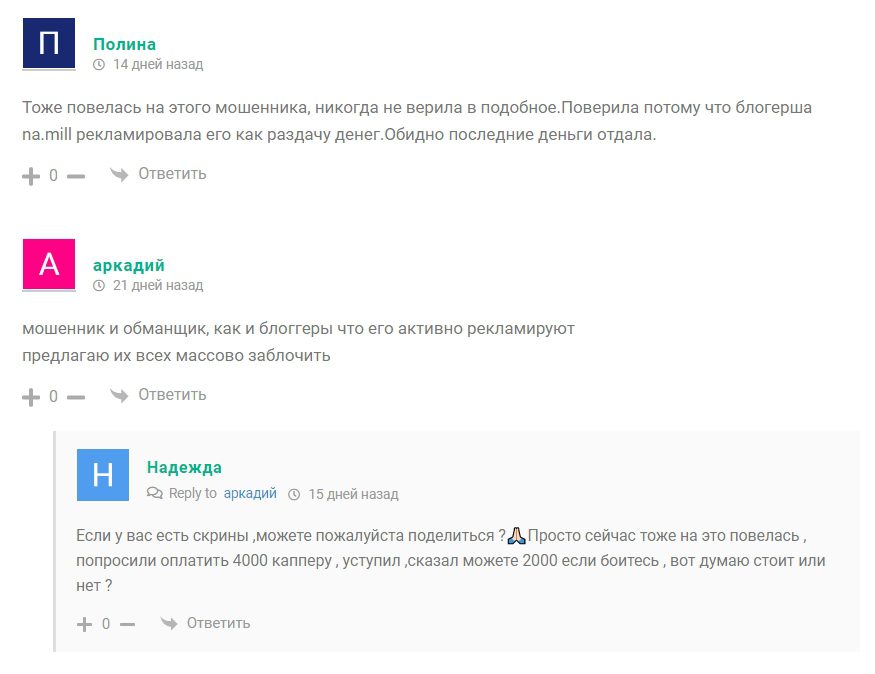Click reply arrow icon under Полина's comment
Viewport: 875px width, 674px height.
(119, 175)
